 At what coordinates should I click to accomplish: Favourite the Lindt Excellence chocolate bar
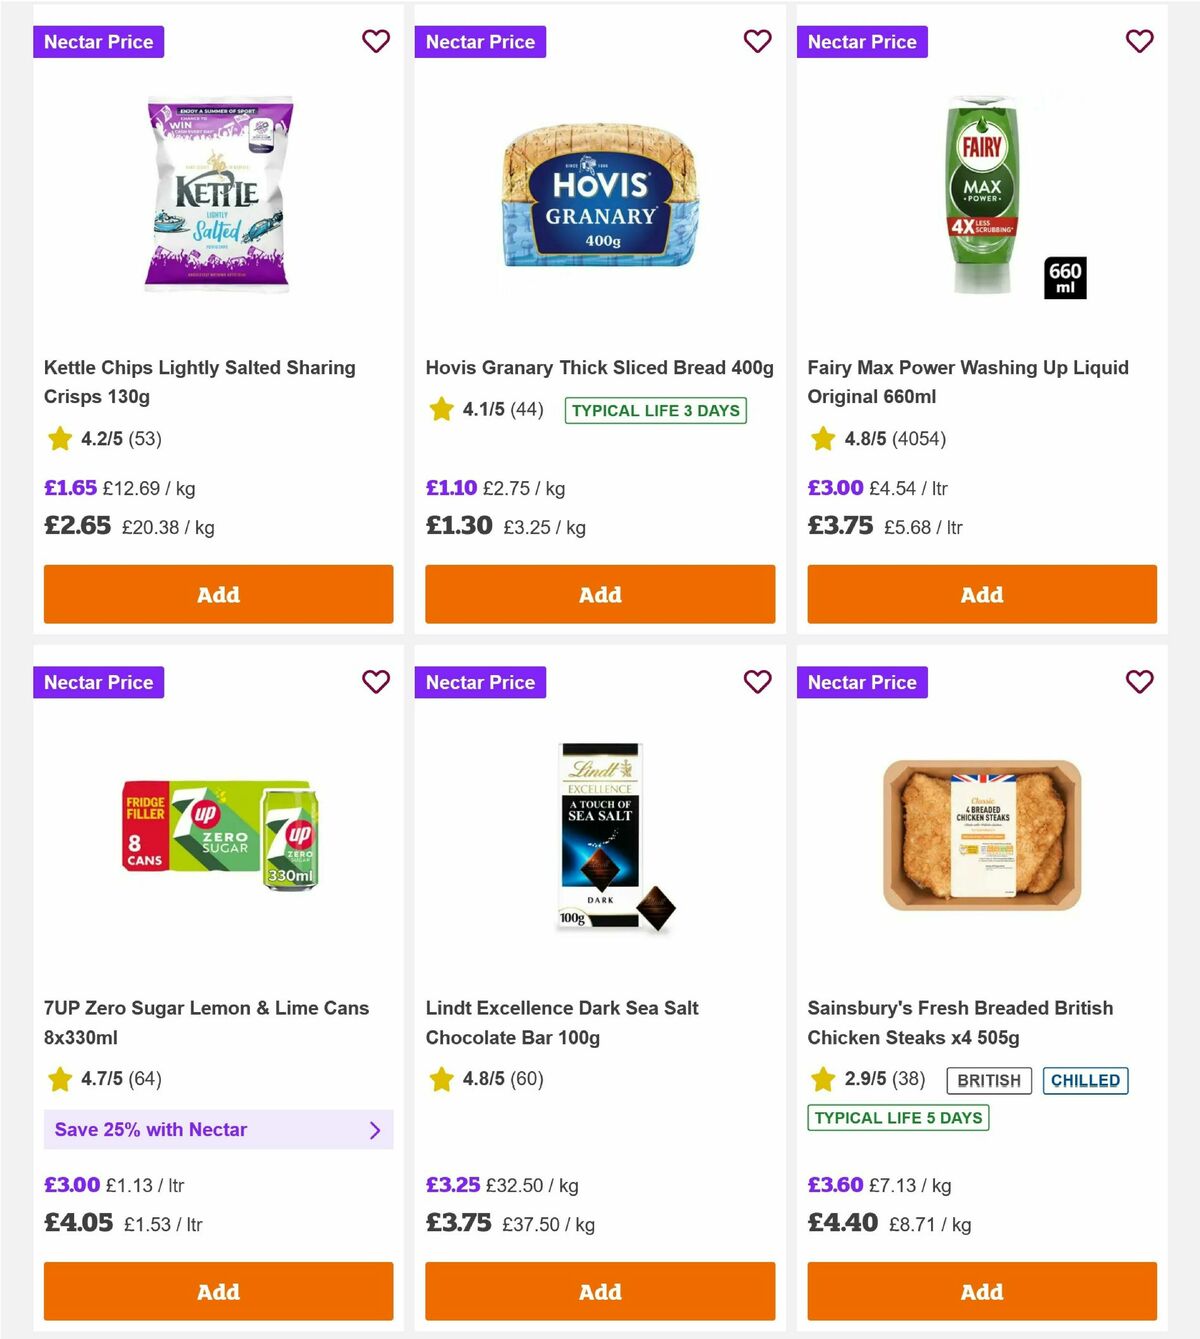tap(758, 682)
